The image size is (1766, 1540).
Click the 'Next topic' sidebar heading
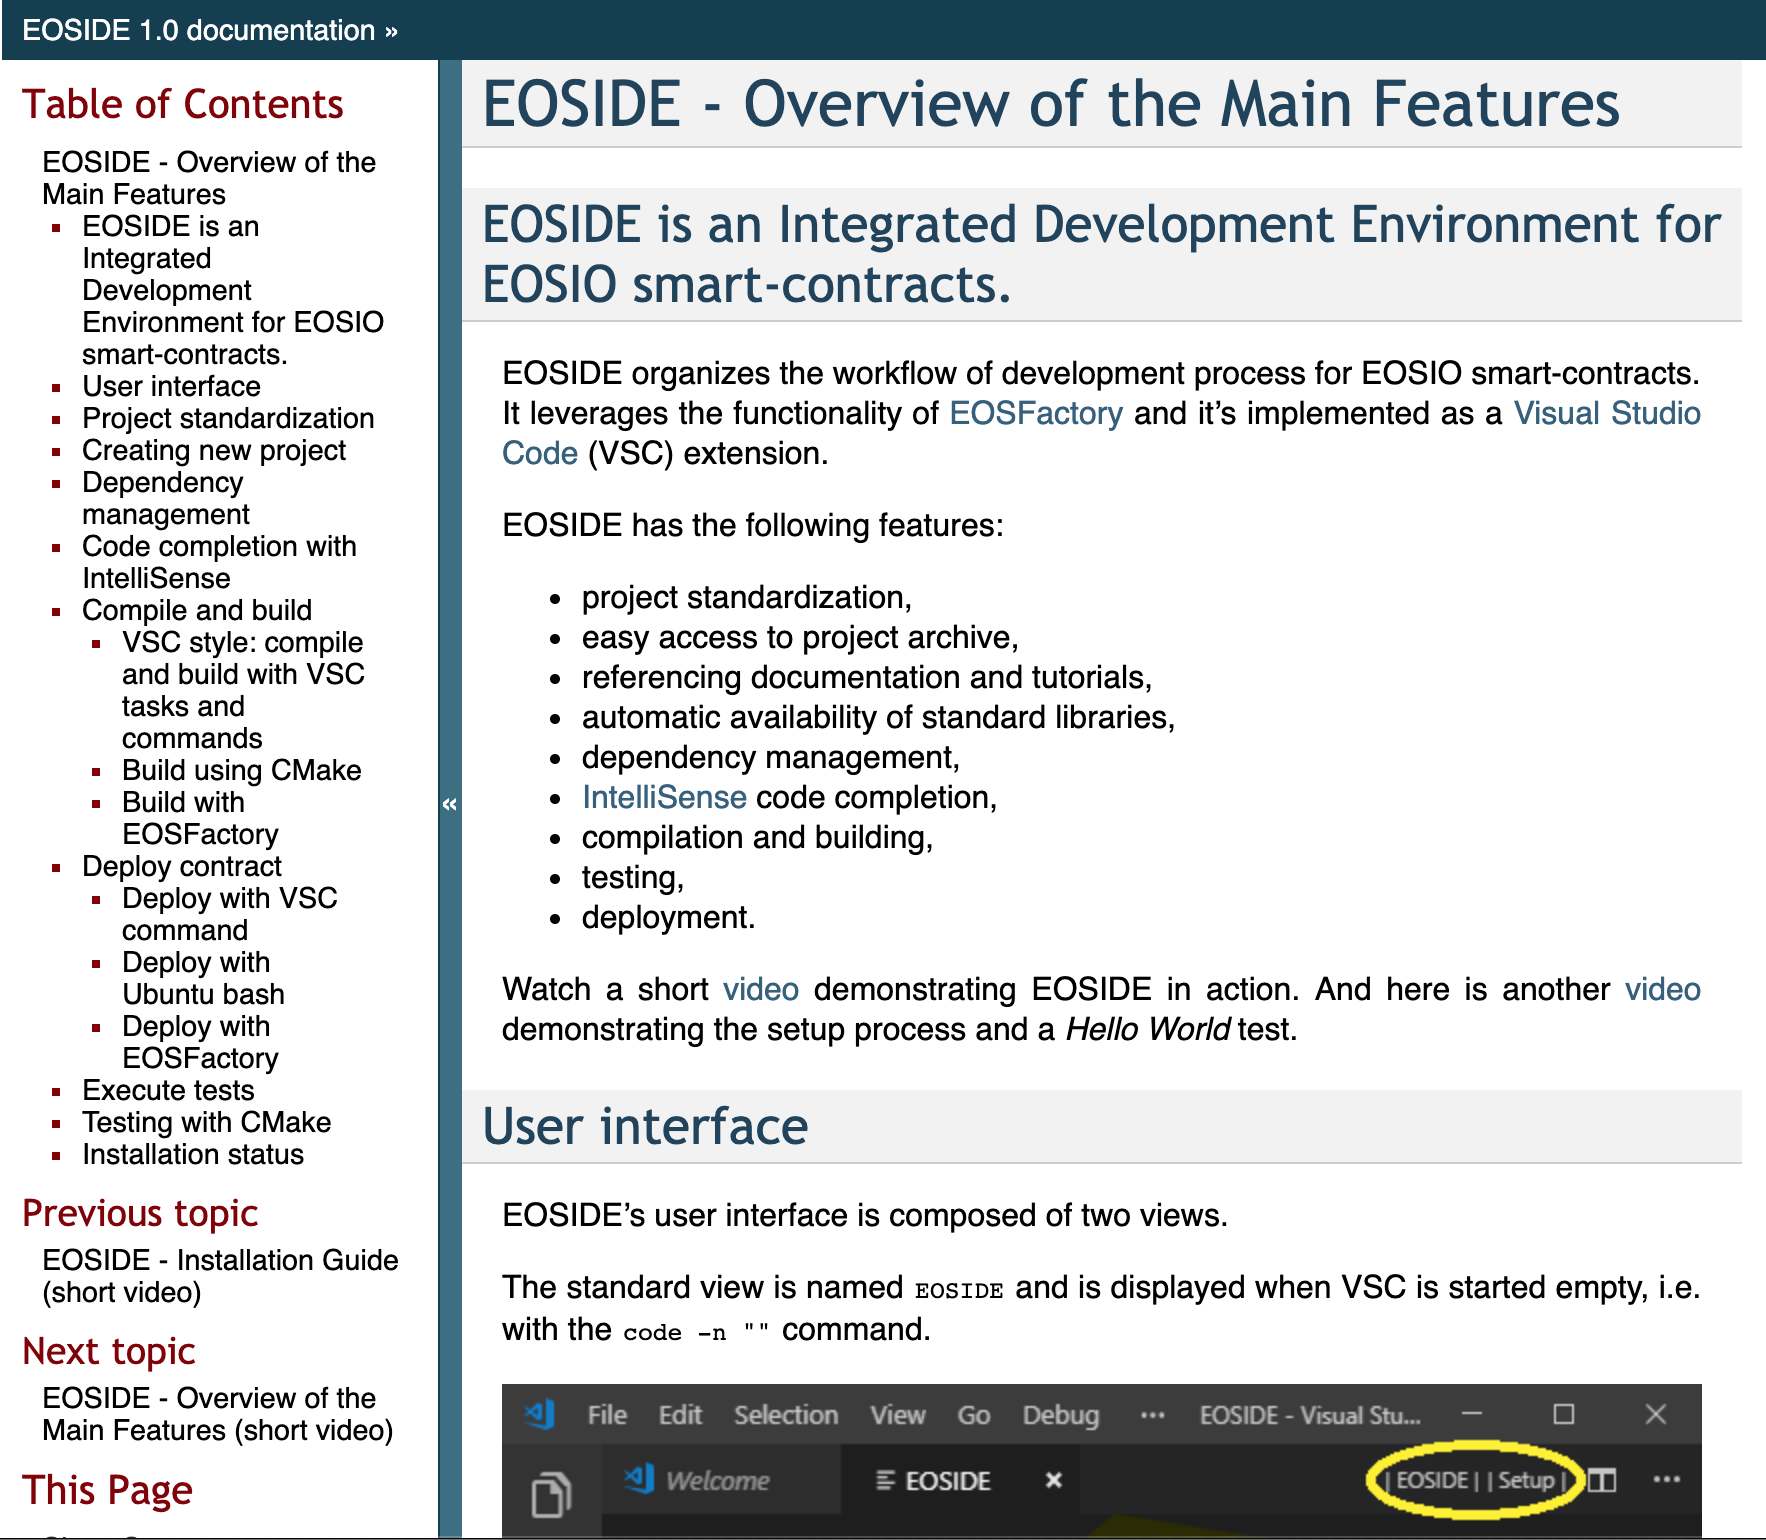[109, 1351]
